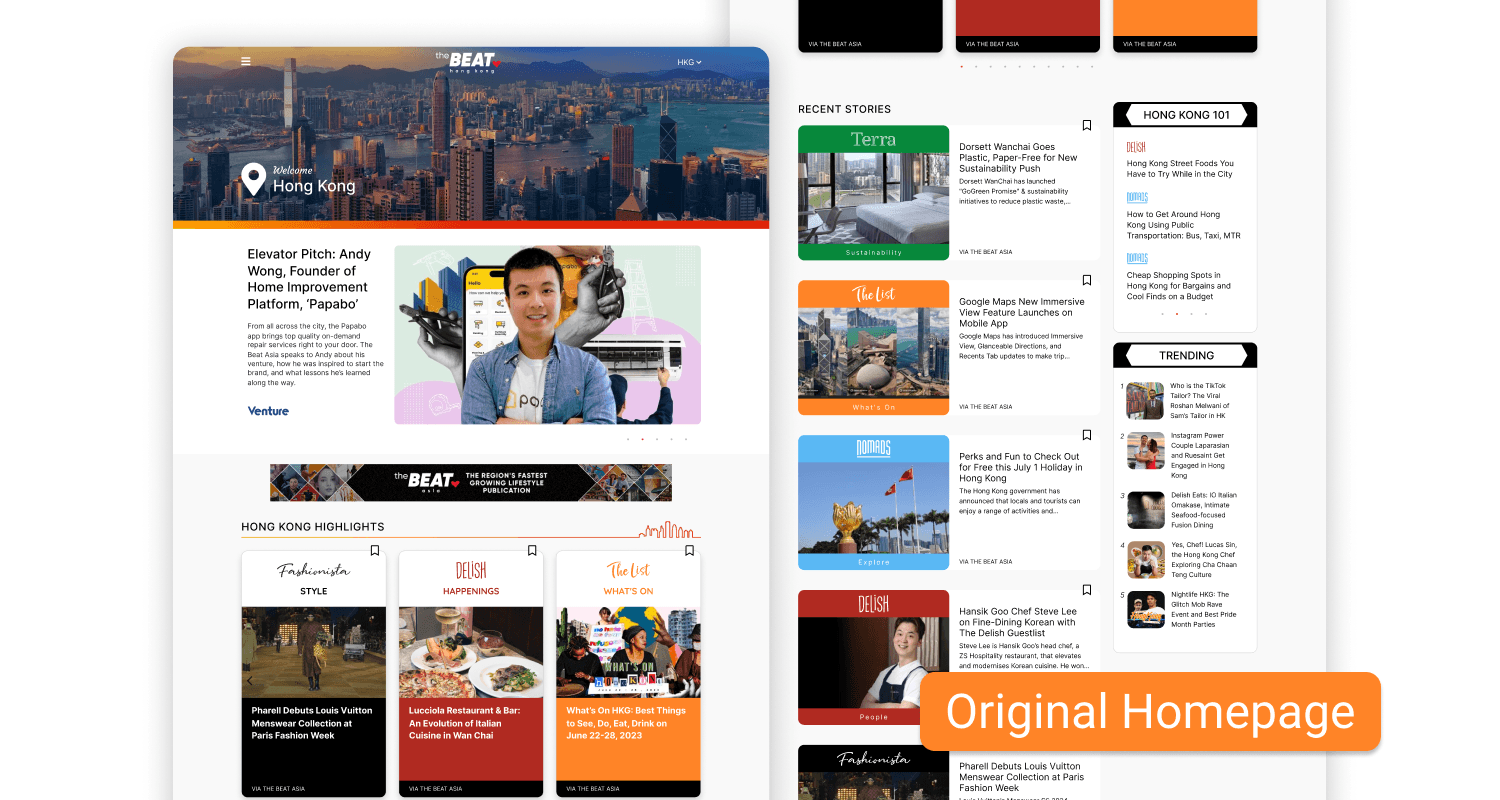Bookmark the Delish Happenings card

[532, 551]
